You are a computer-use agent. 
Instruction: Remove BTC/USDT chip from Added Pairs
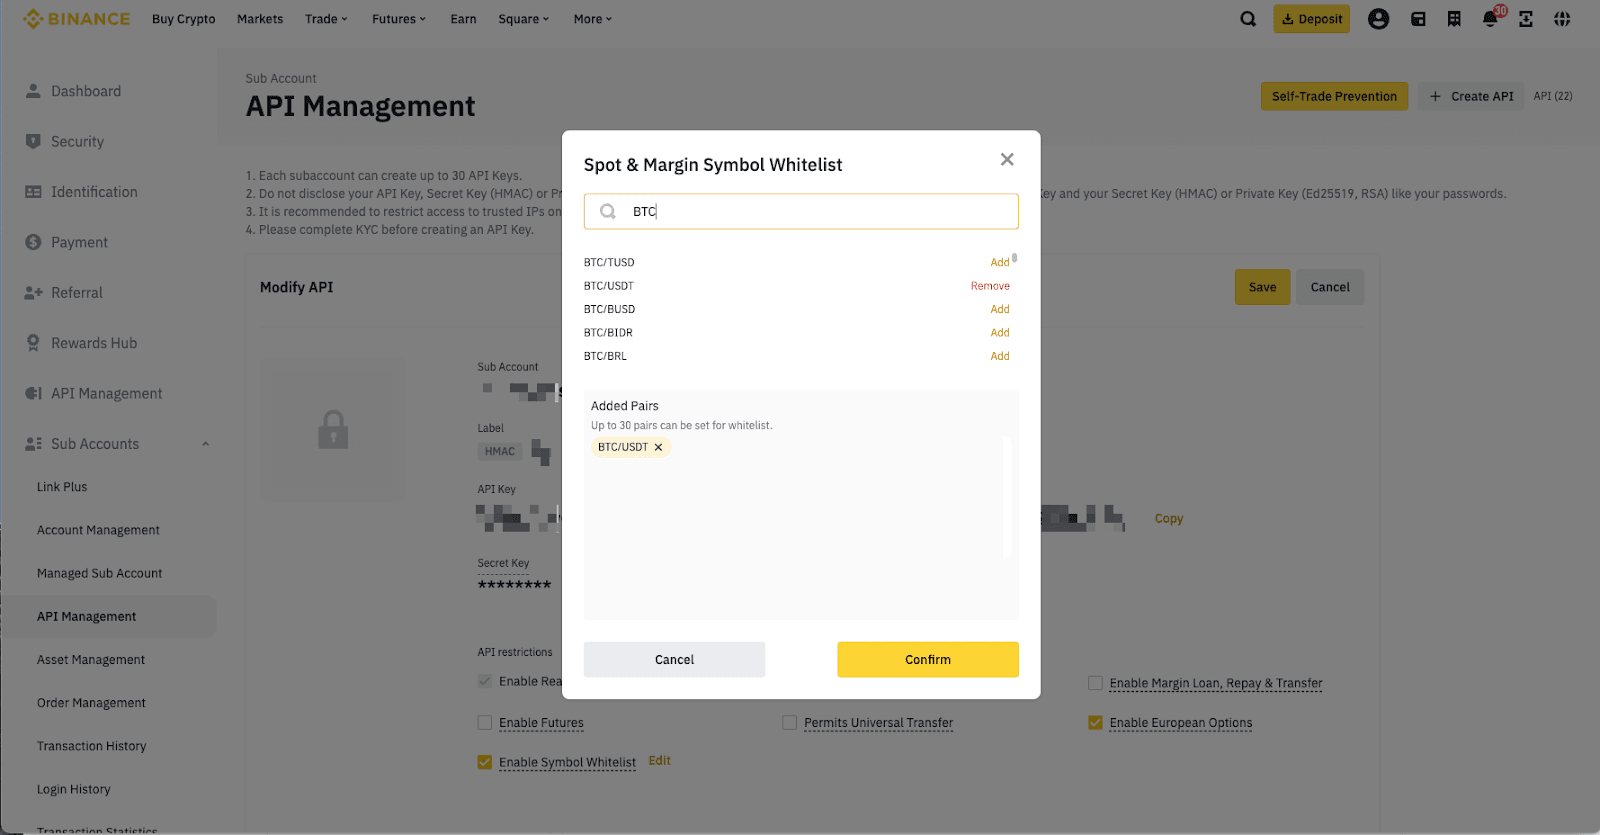(658, 447)
